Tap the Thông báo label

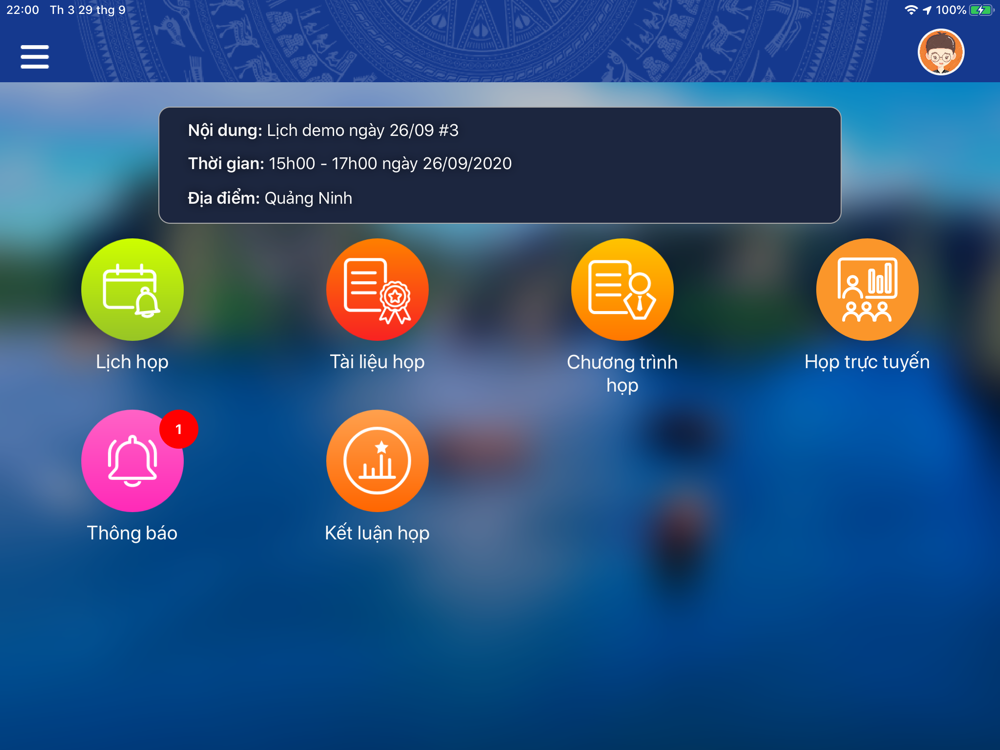tap(132, 533)
